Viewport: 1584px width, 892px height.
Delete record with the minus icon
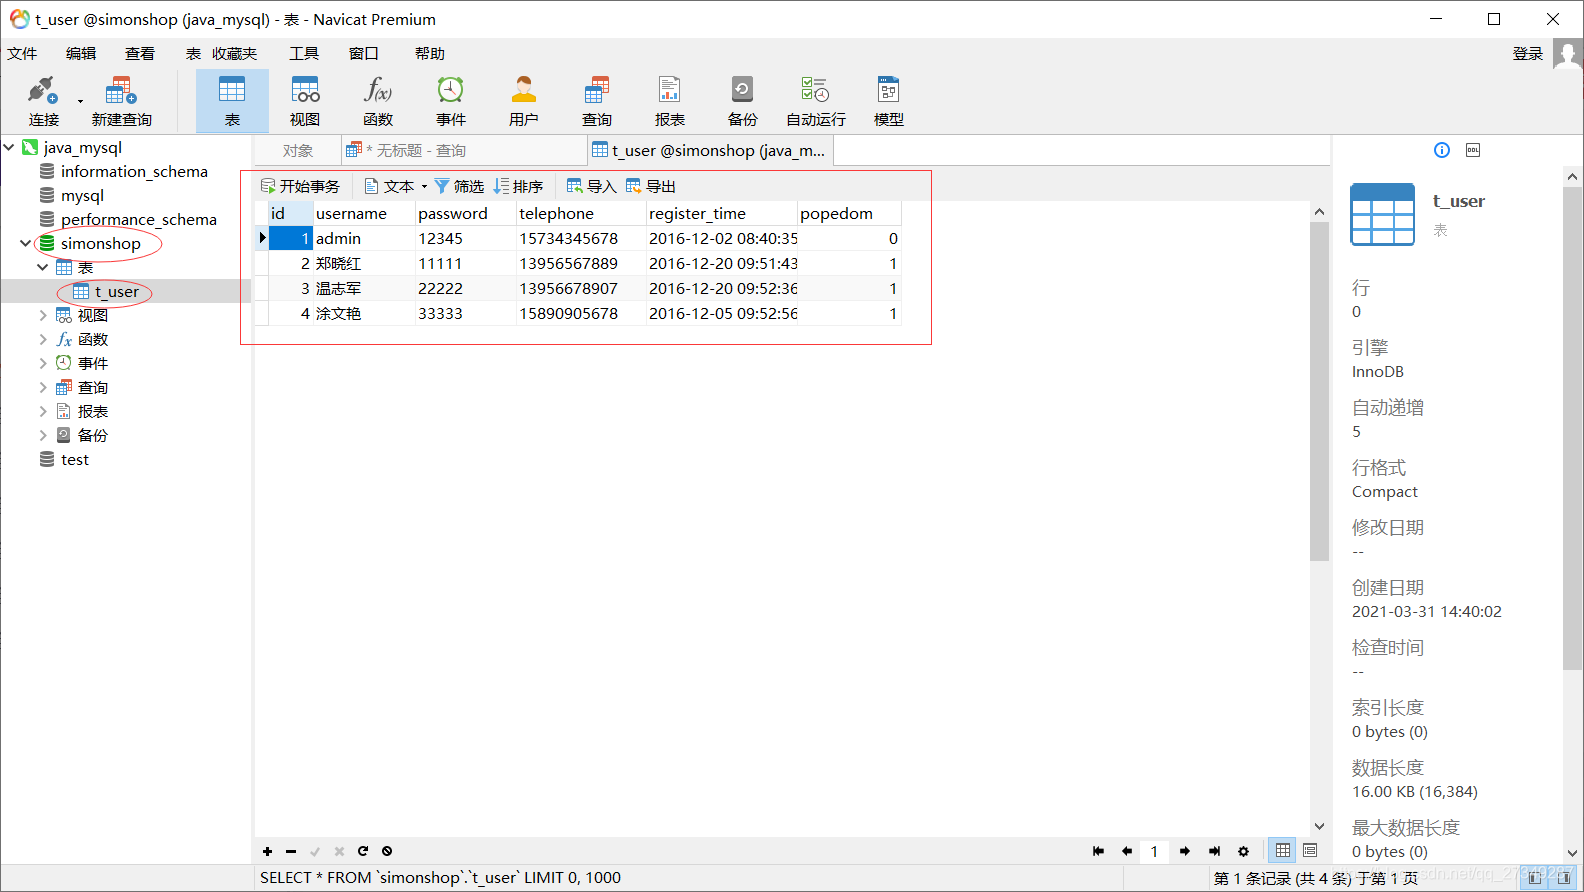click(291, 852)
